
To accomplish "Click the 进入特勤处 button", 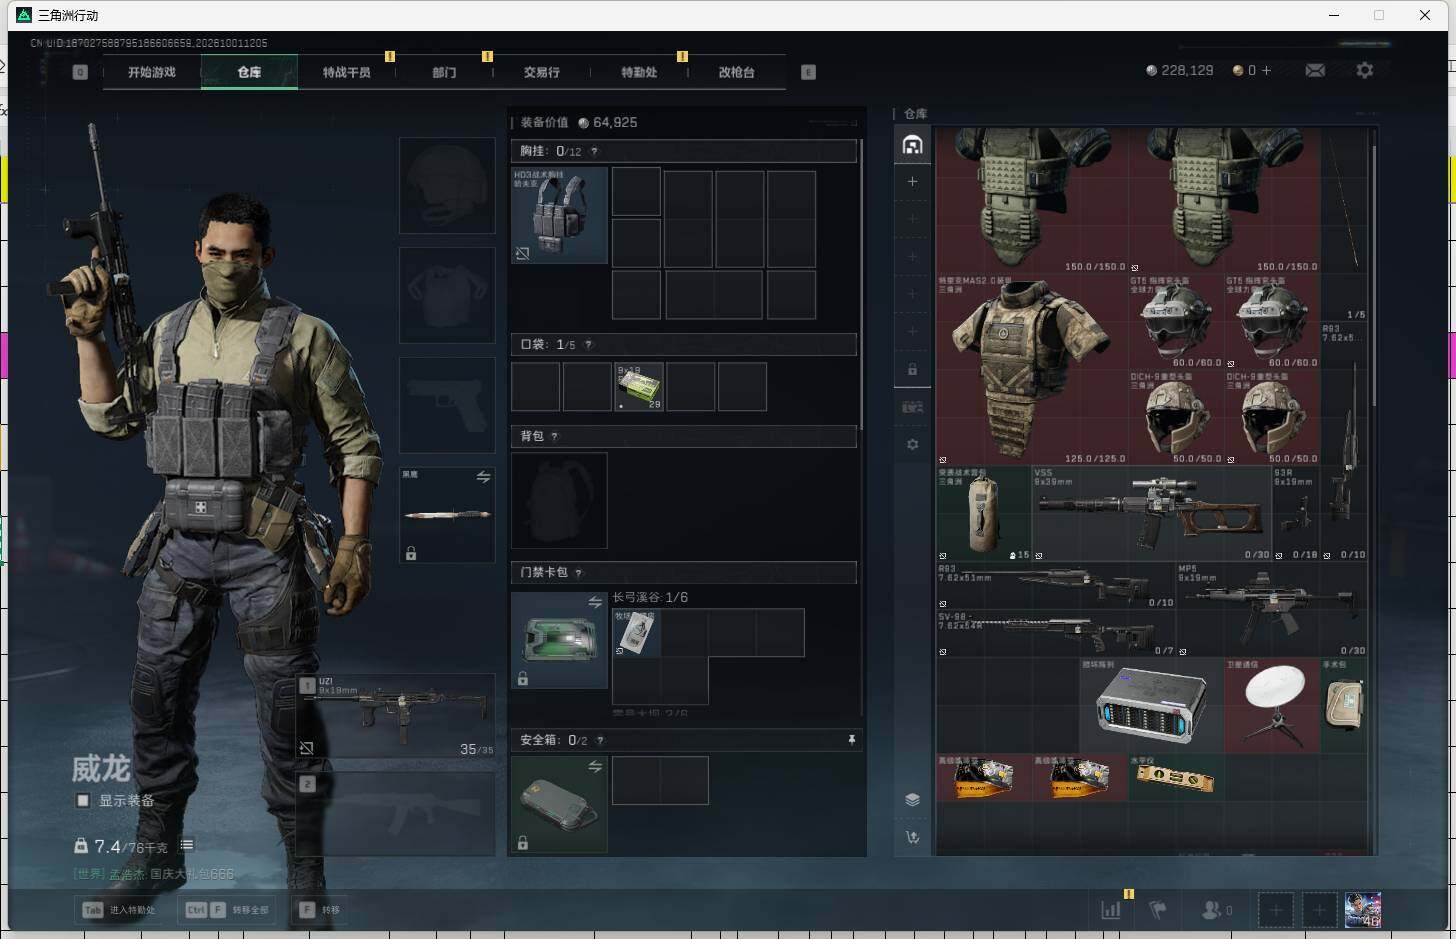I will click(120, 910).
